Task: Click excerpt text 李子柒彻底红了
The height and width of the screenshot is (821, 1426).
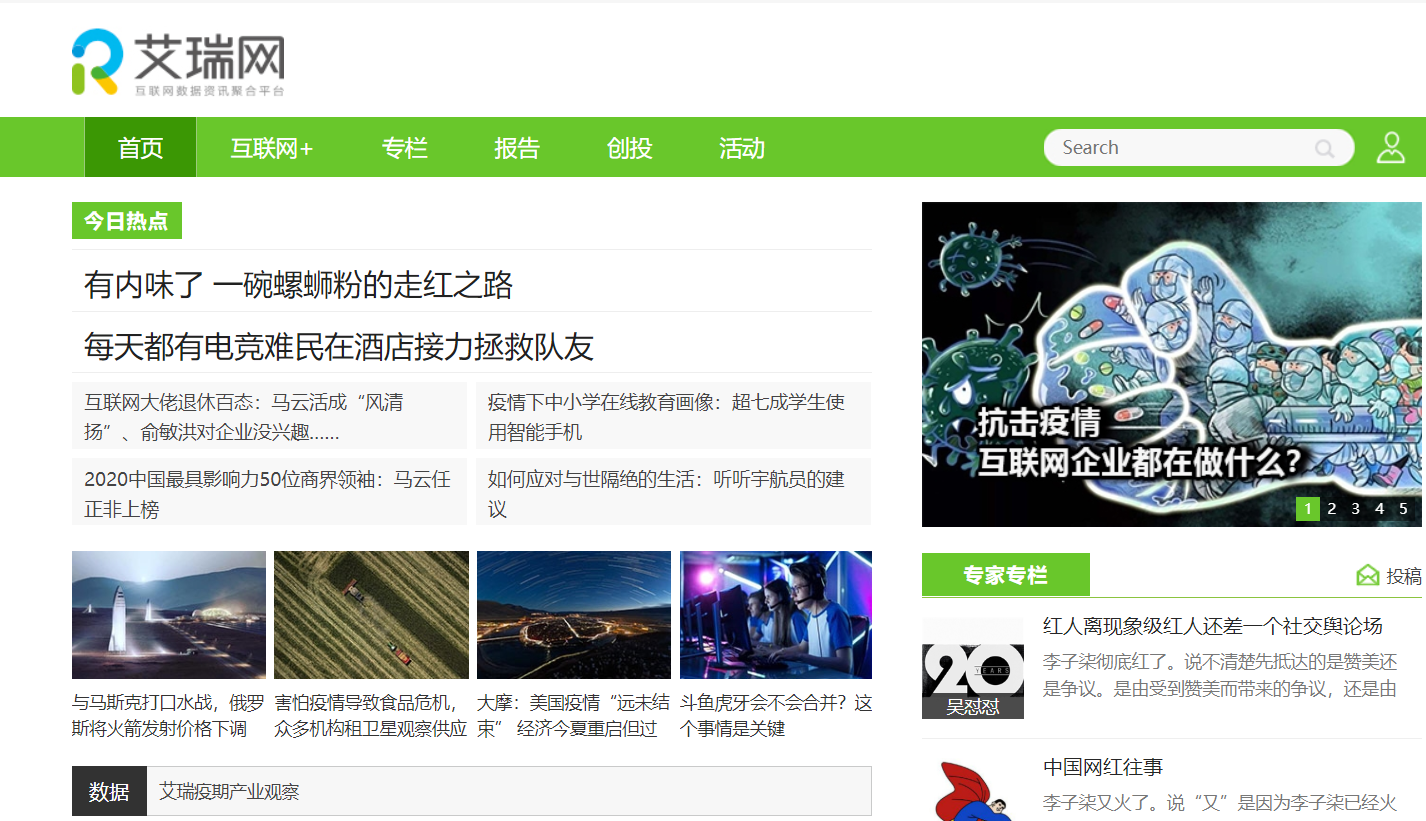Action: (x=1220, y=675)
